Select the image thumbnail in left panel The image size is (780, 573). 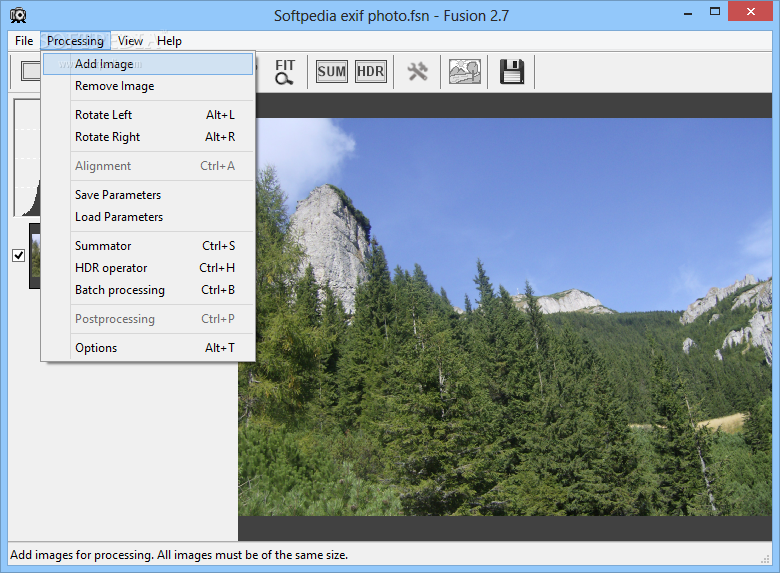35,256
